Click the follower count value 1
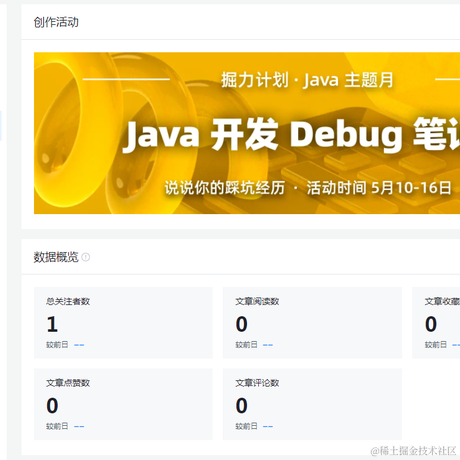The image size is (460, 460). tap(52, 324)
